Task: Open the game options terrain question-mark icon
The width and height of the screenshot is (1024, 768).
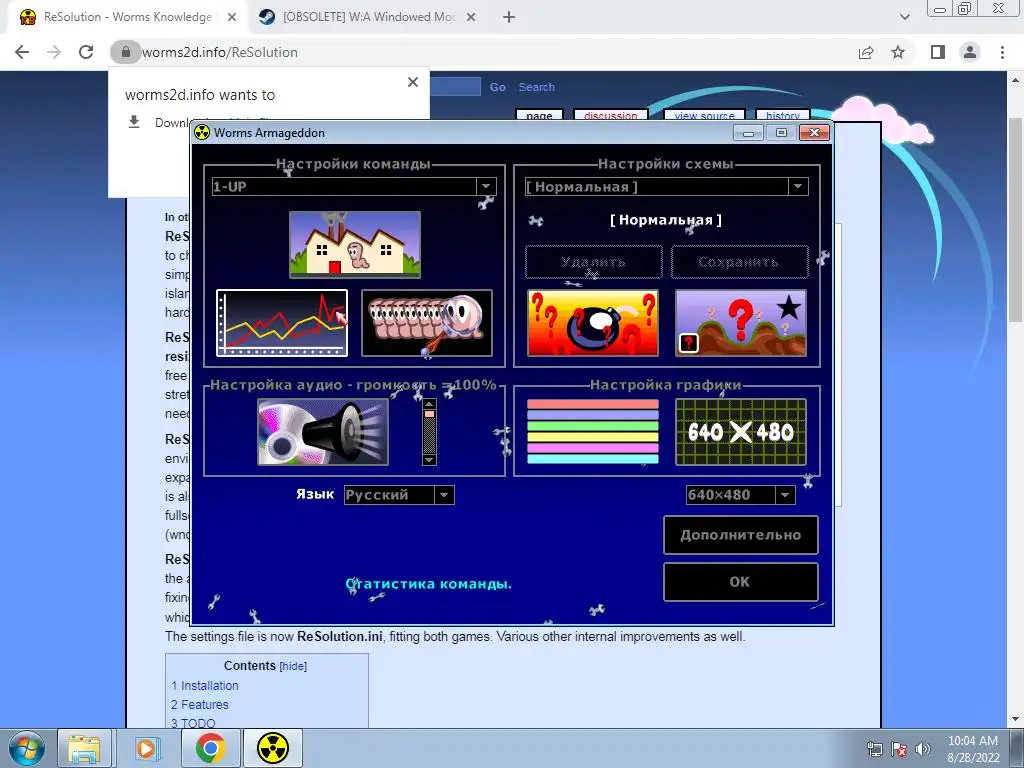Action: coord(741,323)
